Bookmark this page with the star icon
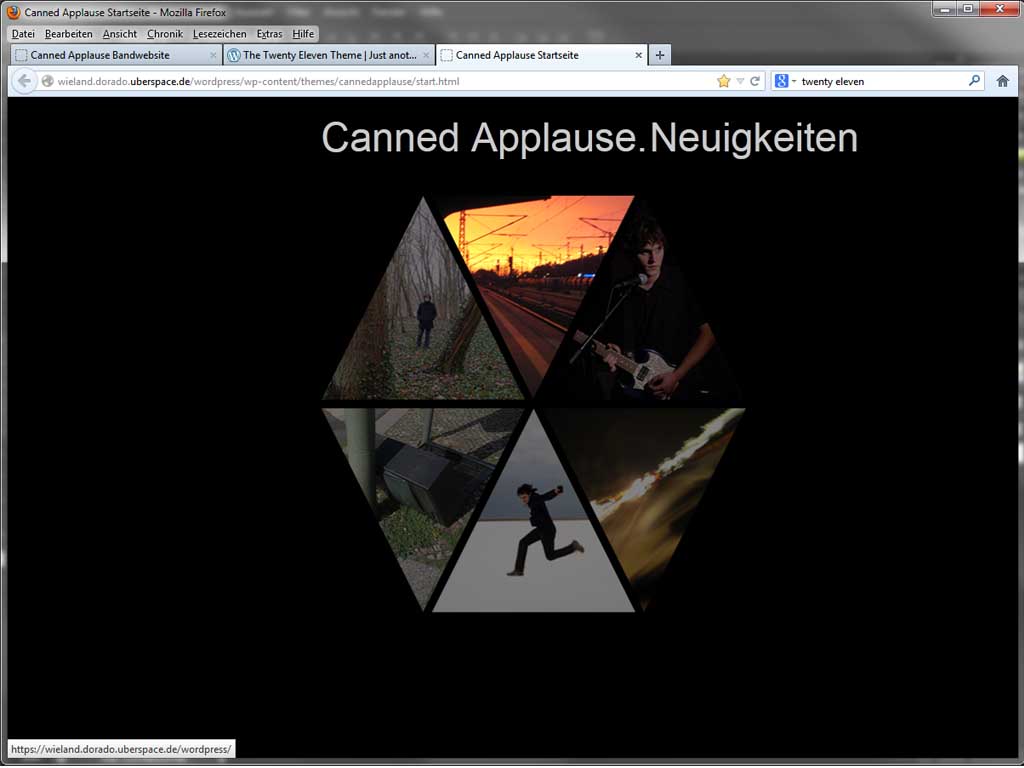 [723, 81]
